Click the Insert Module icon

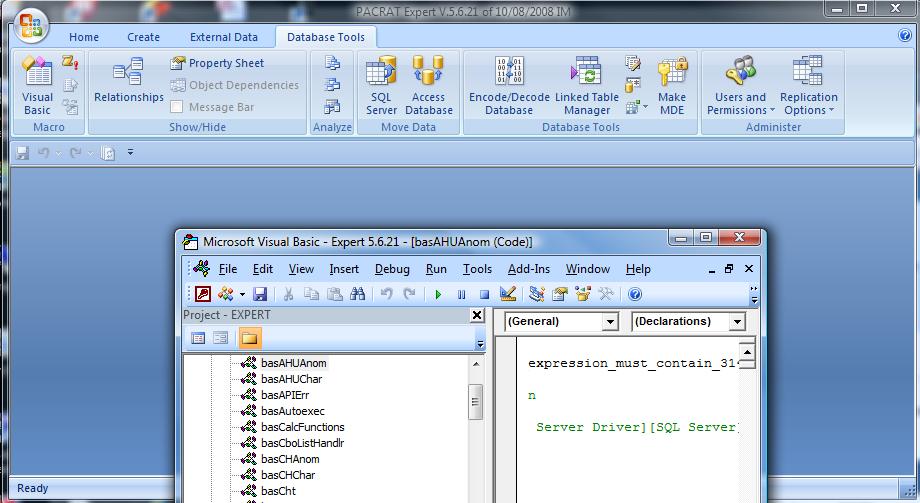click(x=226, y=294)
